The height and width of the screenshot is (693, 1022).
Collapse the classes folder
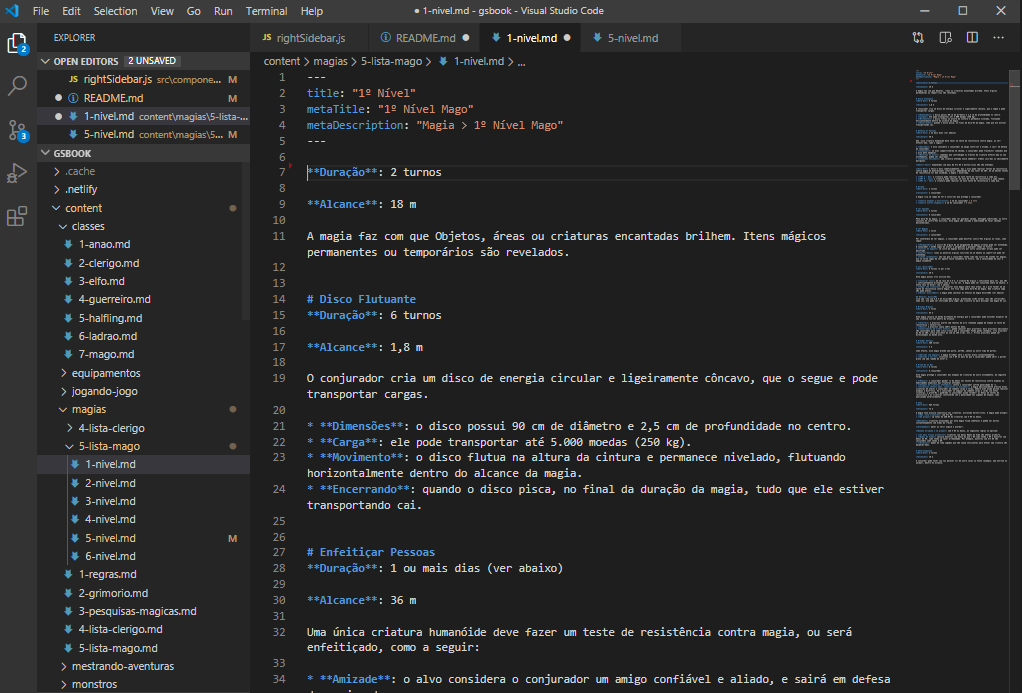pos(87,226)
